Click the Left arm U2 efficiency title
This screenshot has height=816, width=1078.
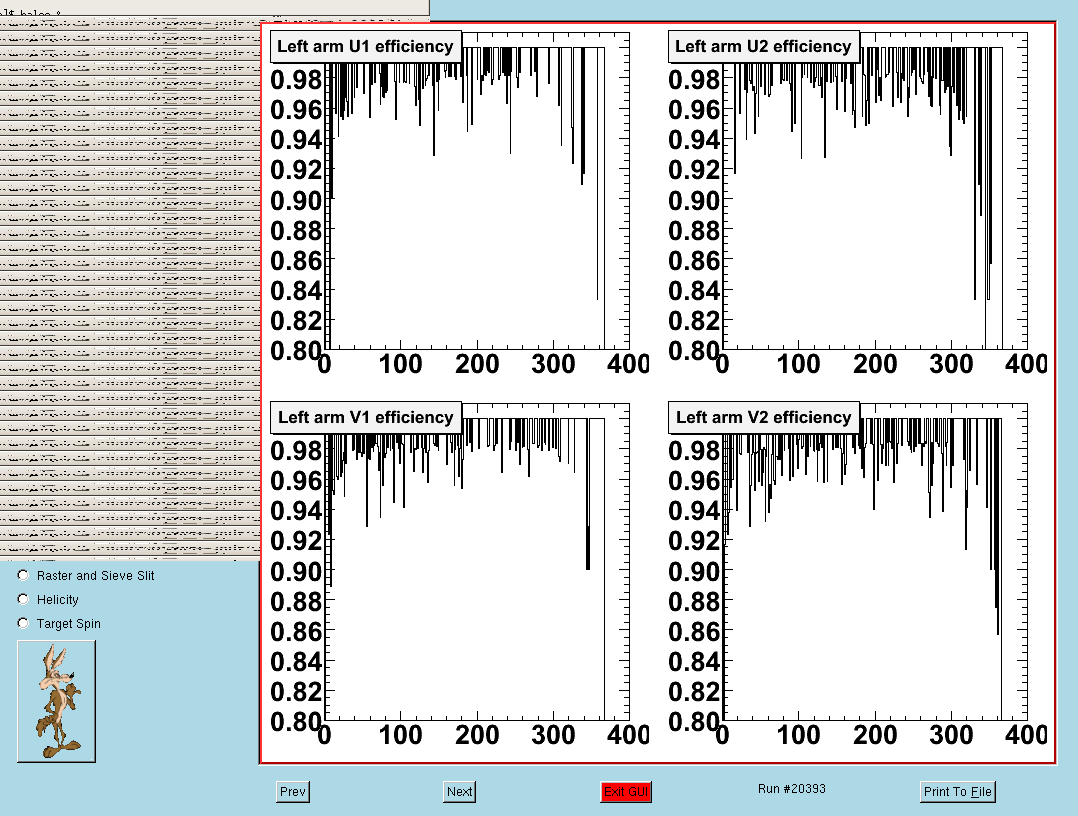coord(763,46)
